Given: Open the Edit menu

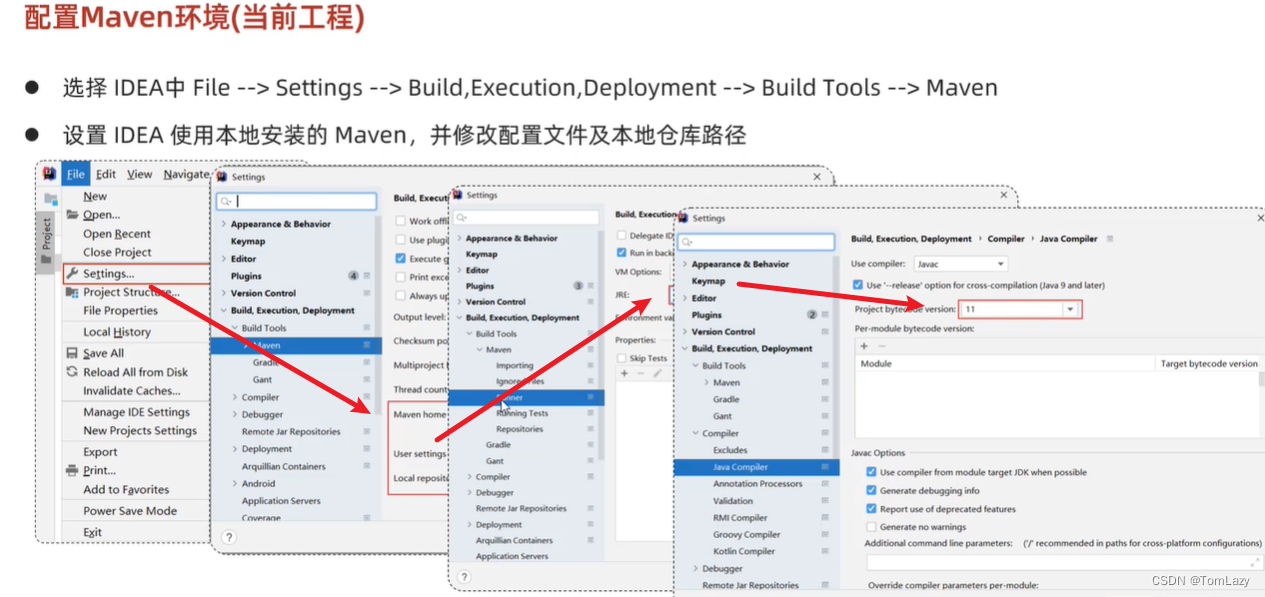Looking at the screenshot, I should click(x=105, y=173).
